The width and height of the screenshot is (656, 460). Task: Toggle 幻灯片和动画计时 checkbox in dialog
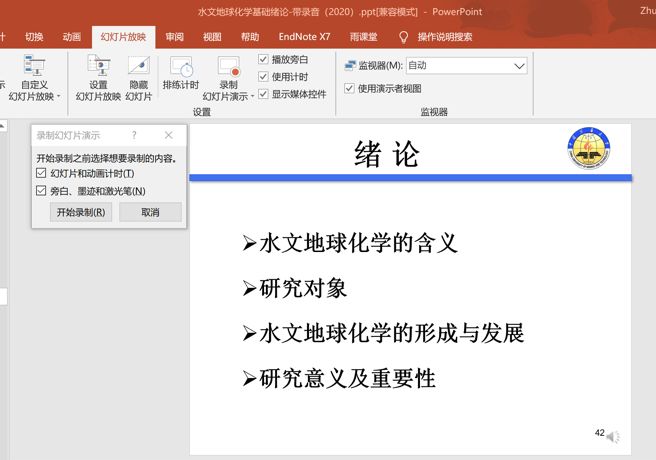coord(41,173)
